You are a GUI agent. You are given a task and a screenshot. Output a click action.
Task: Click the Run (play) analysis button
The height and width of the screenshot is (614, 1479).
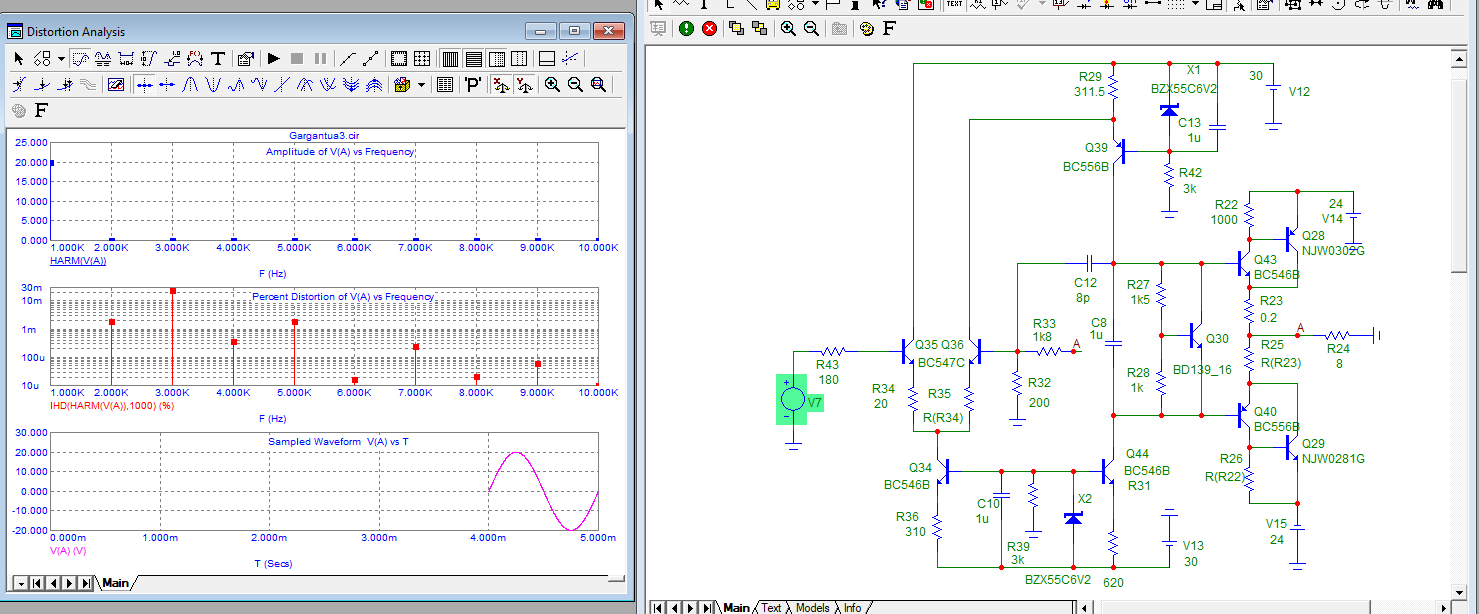tap(273, 58)
